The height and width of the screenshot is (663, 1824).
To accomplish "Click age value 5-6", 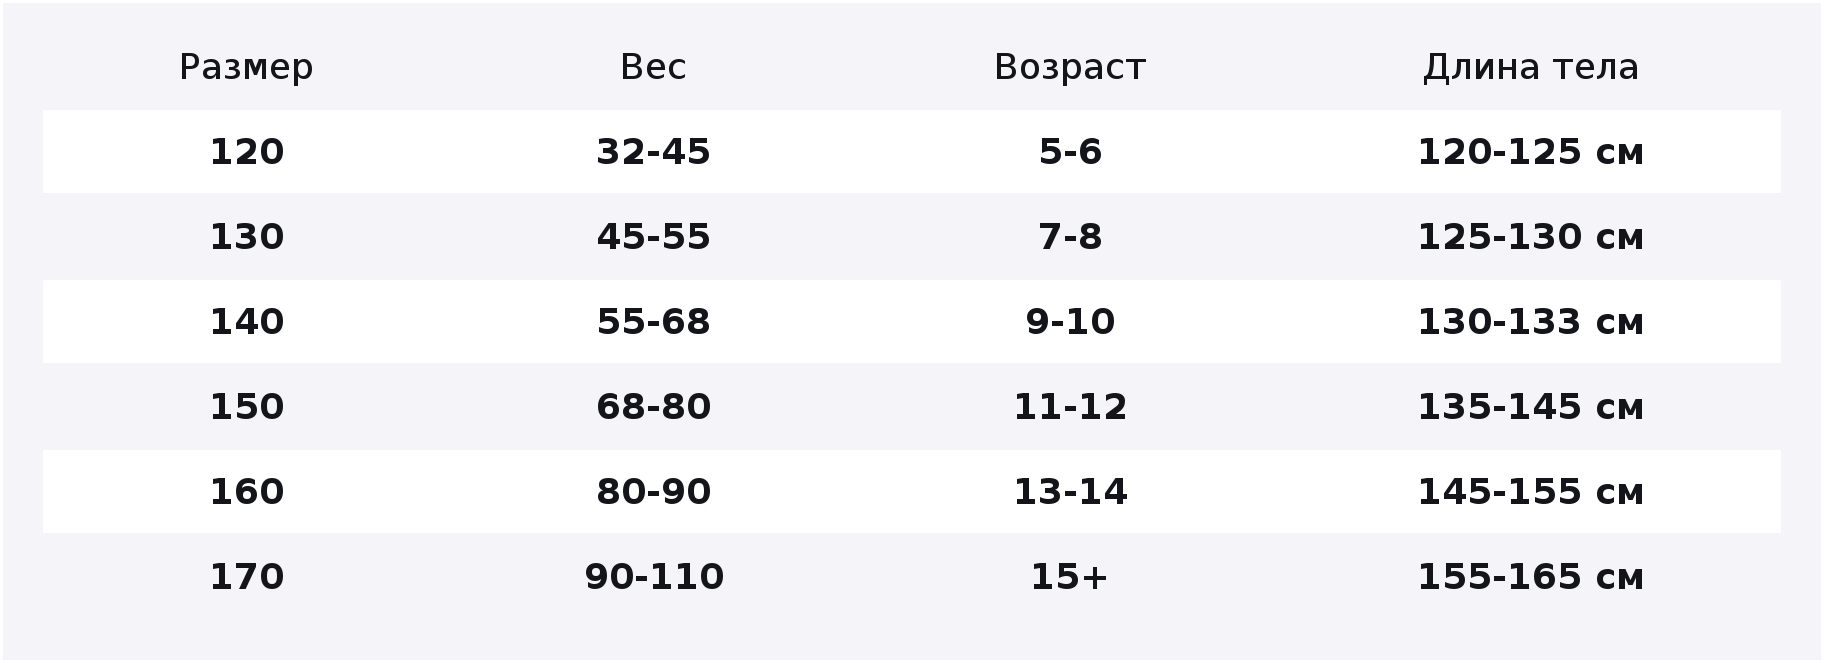I will (1070, 152).
